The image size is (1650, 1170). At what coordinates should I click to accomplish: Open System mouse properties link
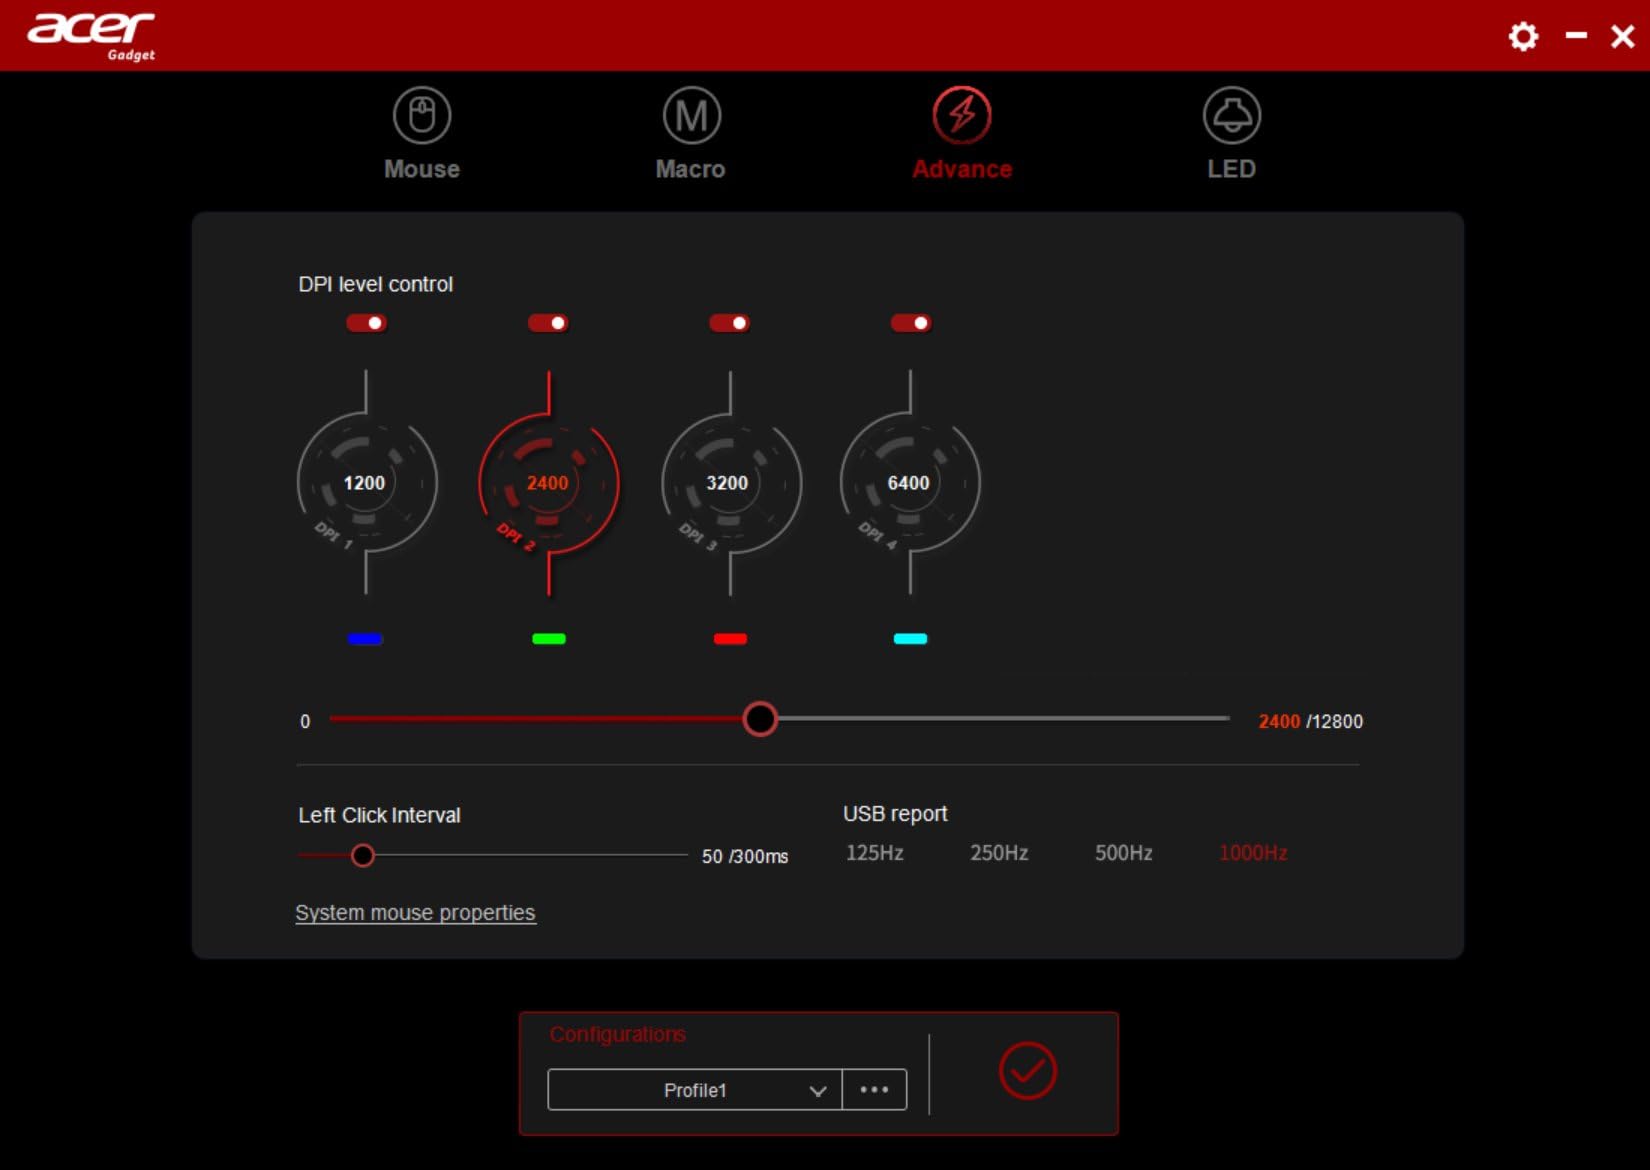tap(416, 913)
